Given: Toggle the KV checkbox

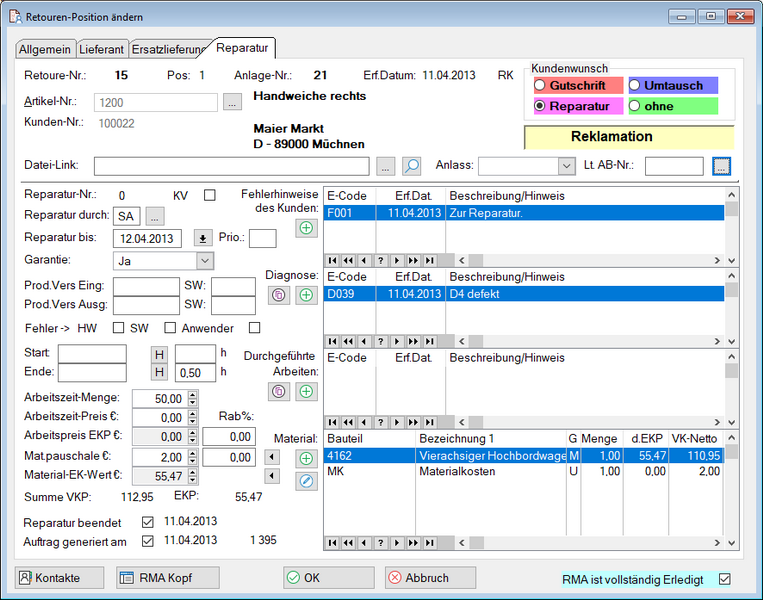Looking at the screenshot, I should point(210,195).
